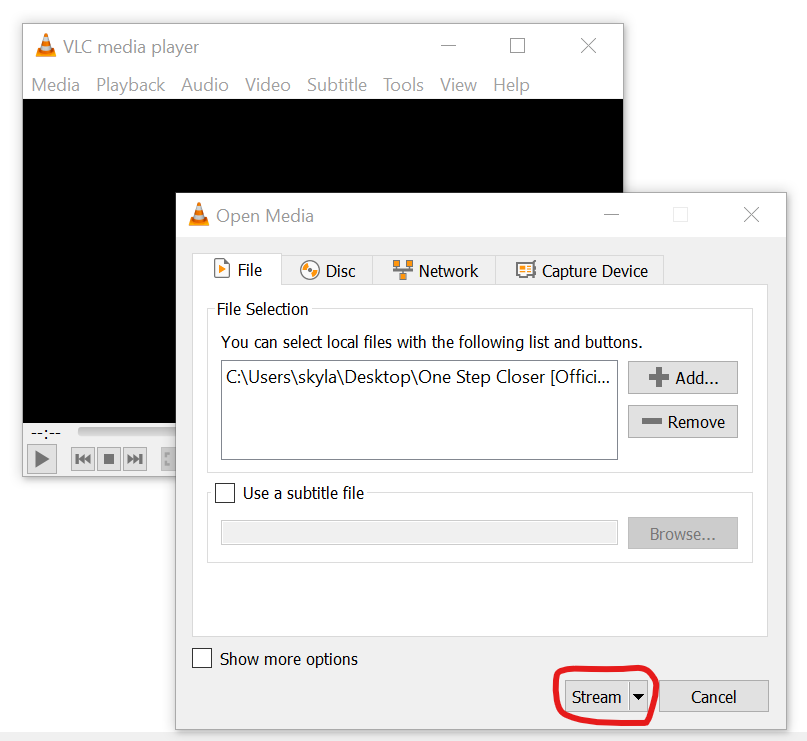Click the cone icon in Open Media title
This screenshot has width=807, height=741.
(x=199, y=215)
